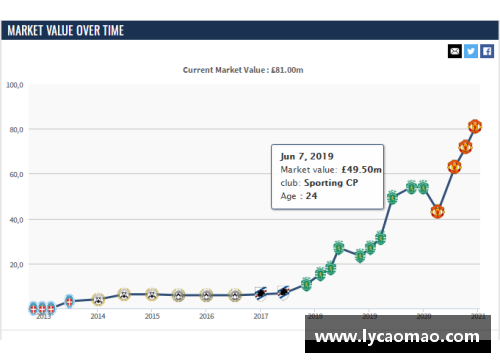Click the very first red-cross marker of 2013
The height and width of the screenshot is (362, 500).
[x=33, y=309]
